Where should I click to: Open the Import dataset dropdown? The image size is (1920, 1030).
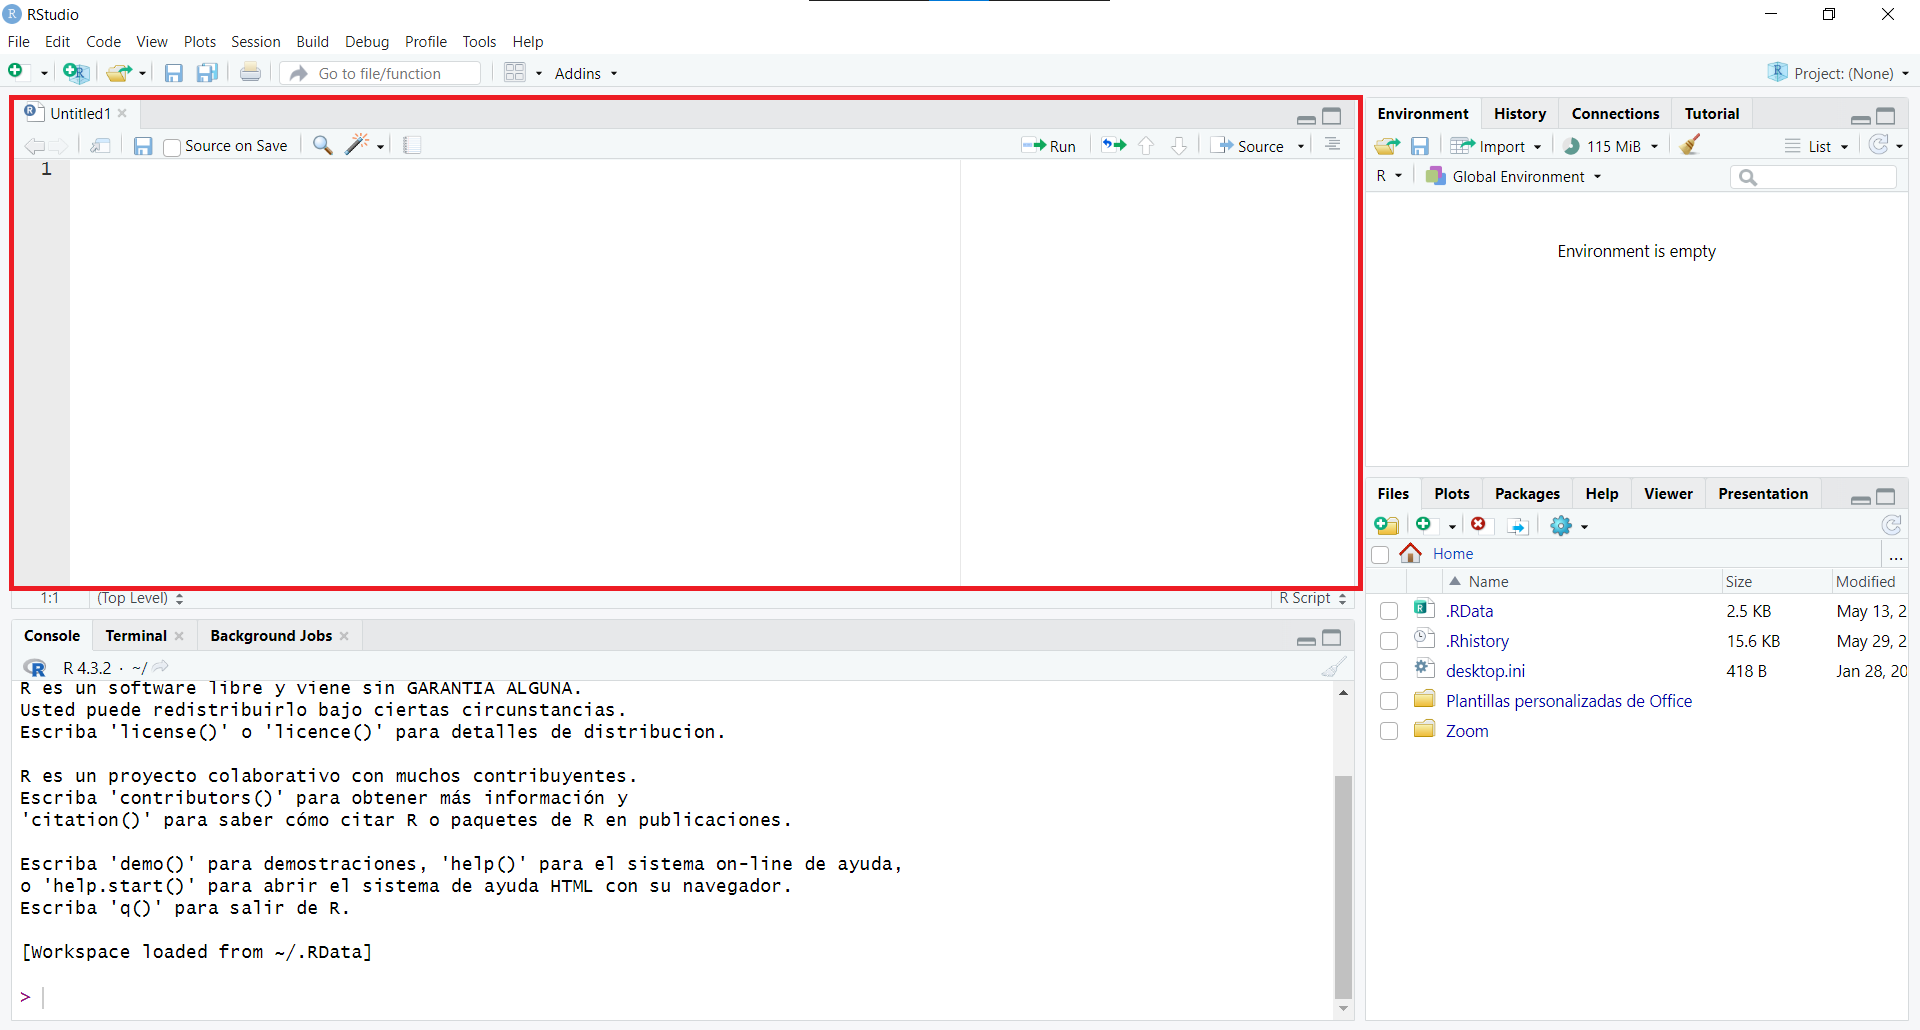(x=1497, y=146)
